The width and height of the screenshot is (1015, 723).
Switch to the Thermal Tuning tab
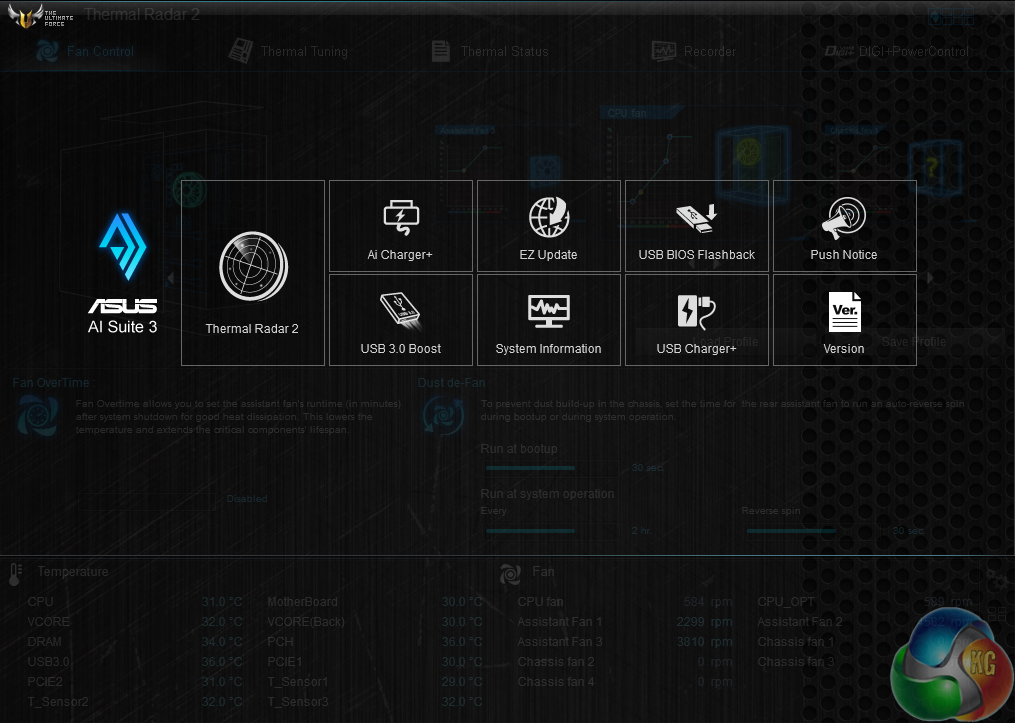pos(288,51)
